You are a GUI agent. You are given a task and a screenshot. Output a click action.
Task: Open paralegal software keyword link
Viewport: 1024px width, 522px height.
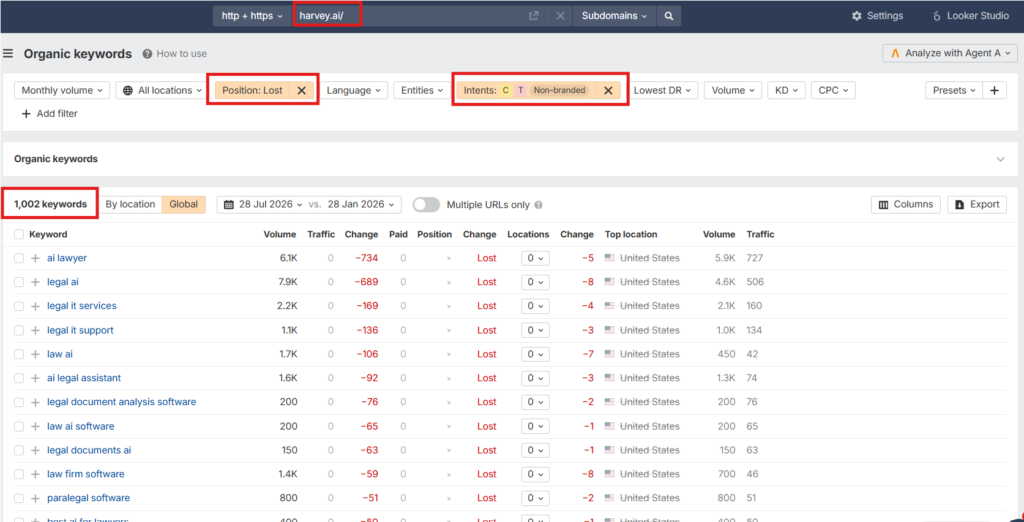pyautogui.click(x=88, y=498)
